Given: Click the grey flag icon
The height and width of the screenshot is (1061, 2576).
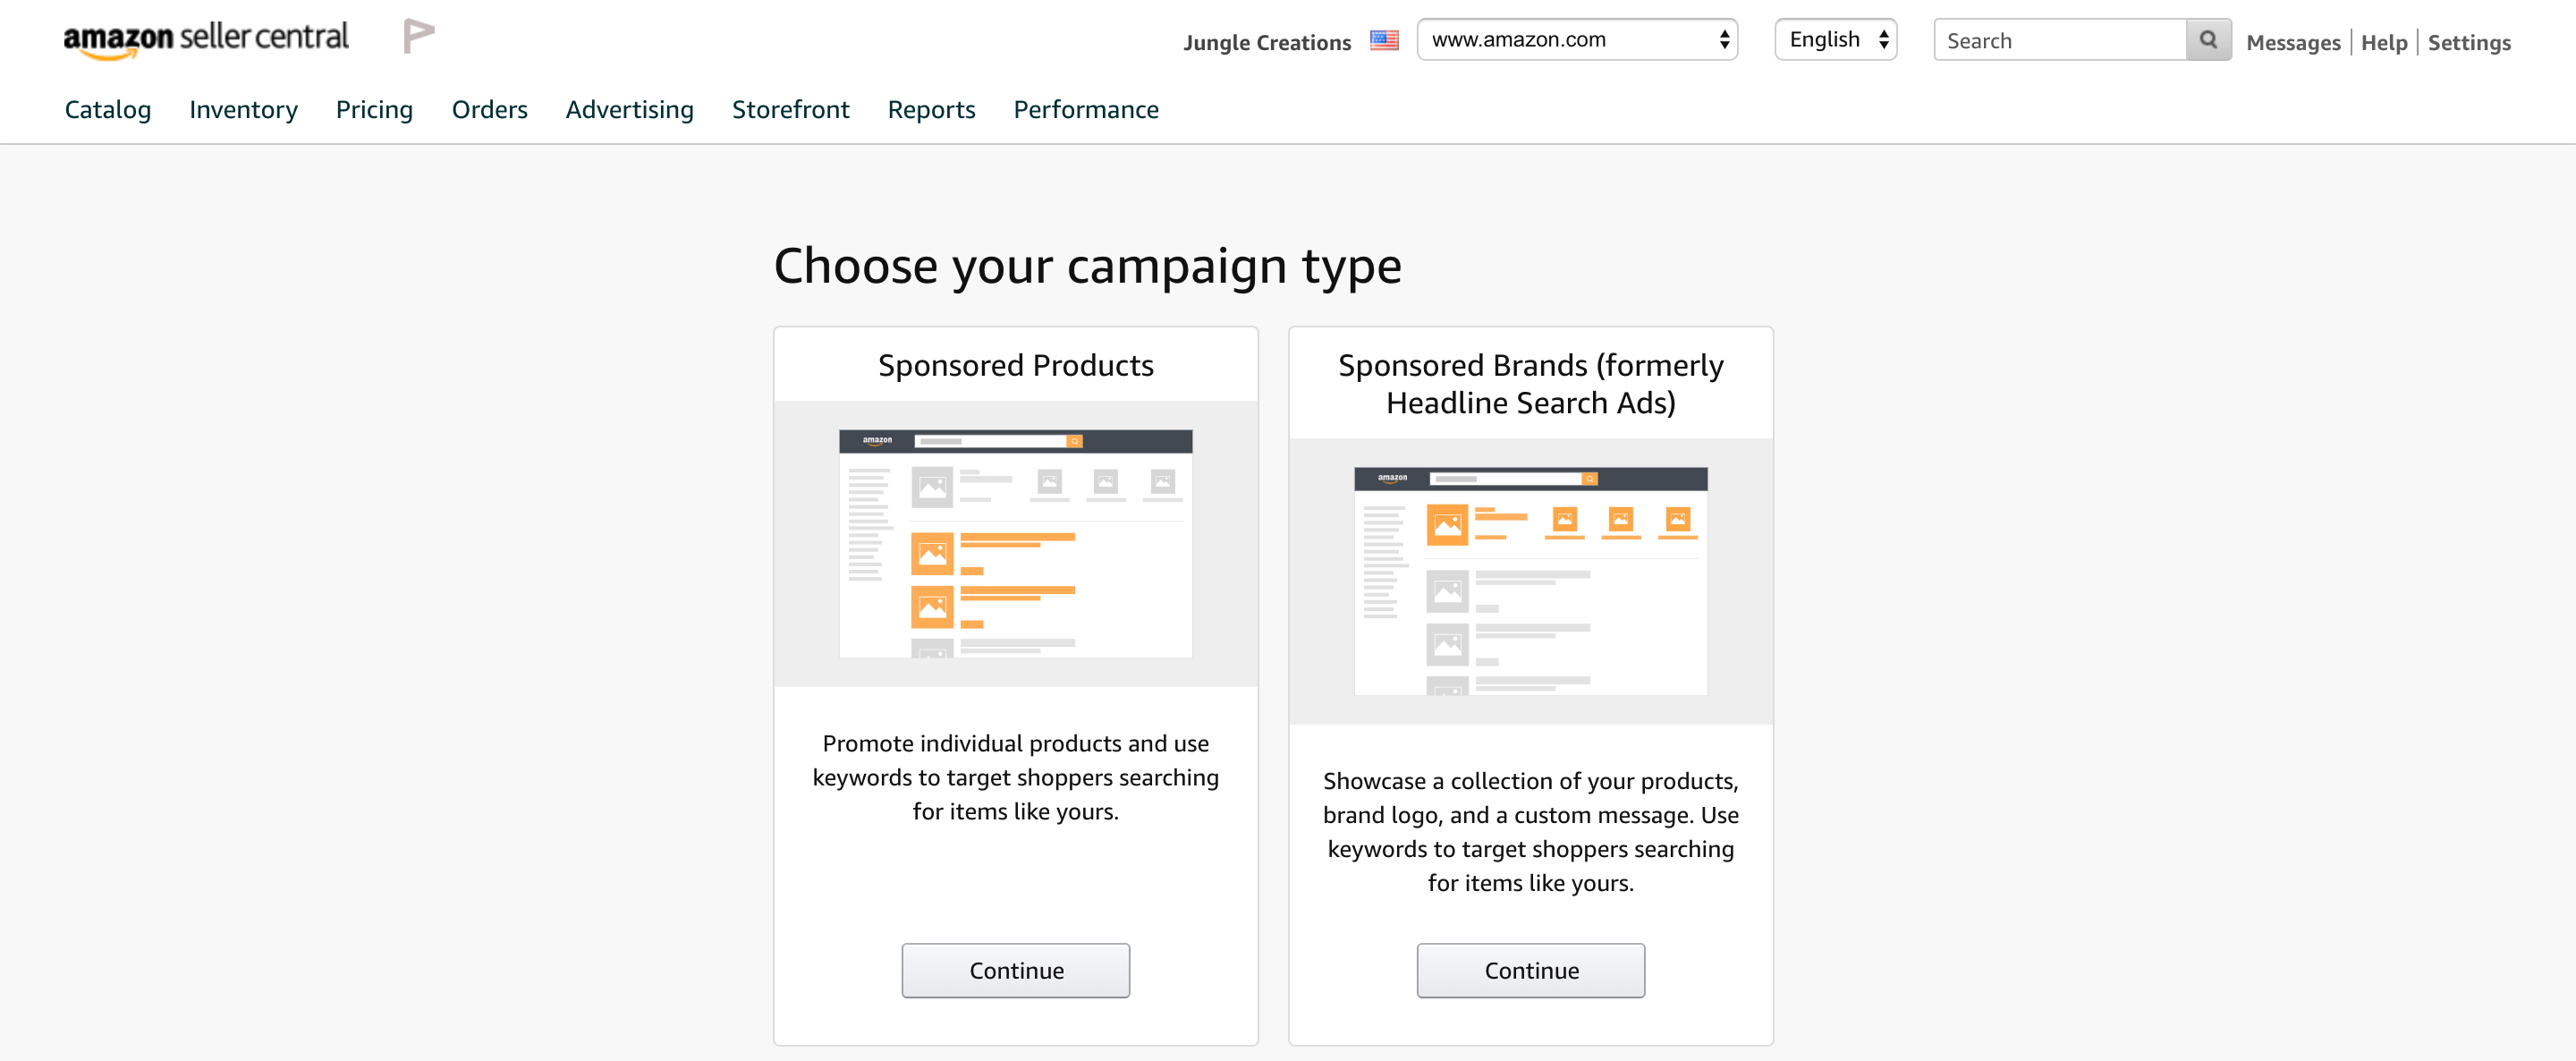Looking at the screenshot, I should pos(418,36).
